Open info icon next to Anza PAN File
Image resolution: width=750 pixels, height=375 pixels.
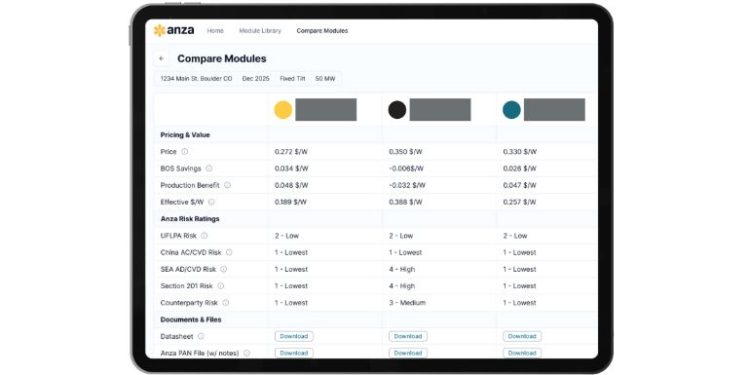(x=247, y=353)
